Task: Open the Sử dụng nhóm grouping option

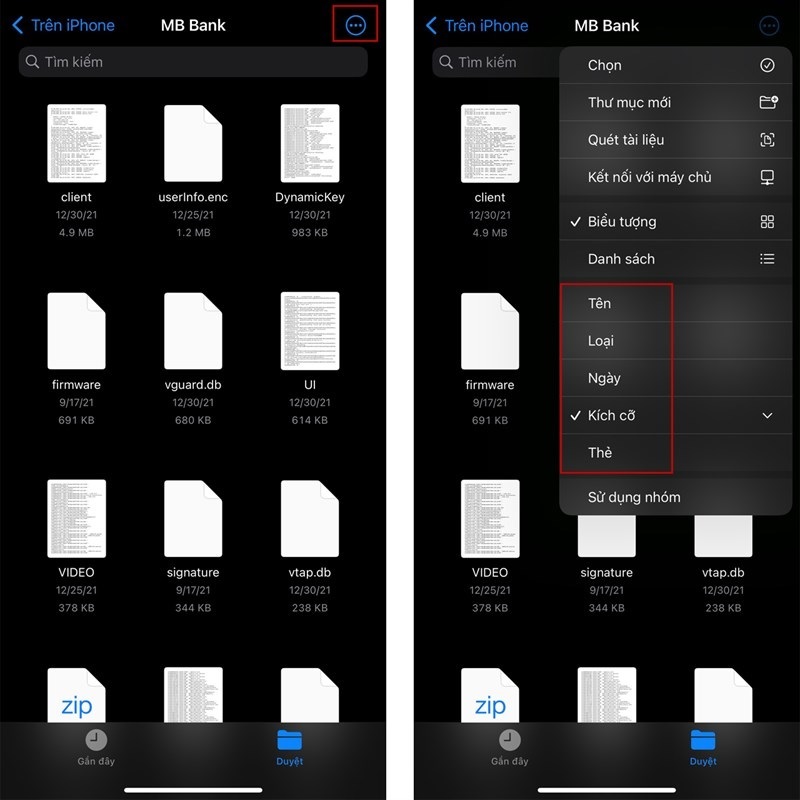Action: pyautogui.click(x=634, y=497)
